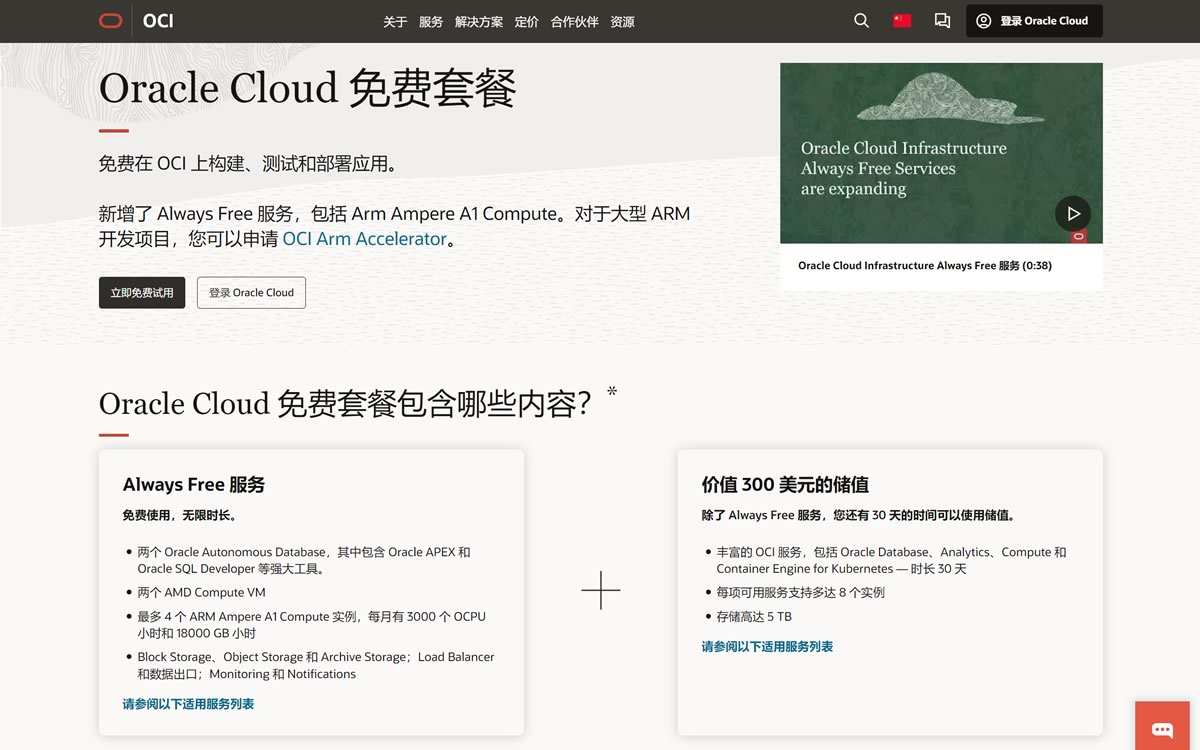Screen dimensions: 1200x750
Task: Click 除了 Always Free 服务，您还有 30 天 text
Action: [x=860, y=516]
